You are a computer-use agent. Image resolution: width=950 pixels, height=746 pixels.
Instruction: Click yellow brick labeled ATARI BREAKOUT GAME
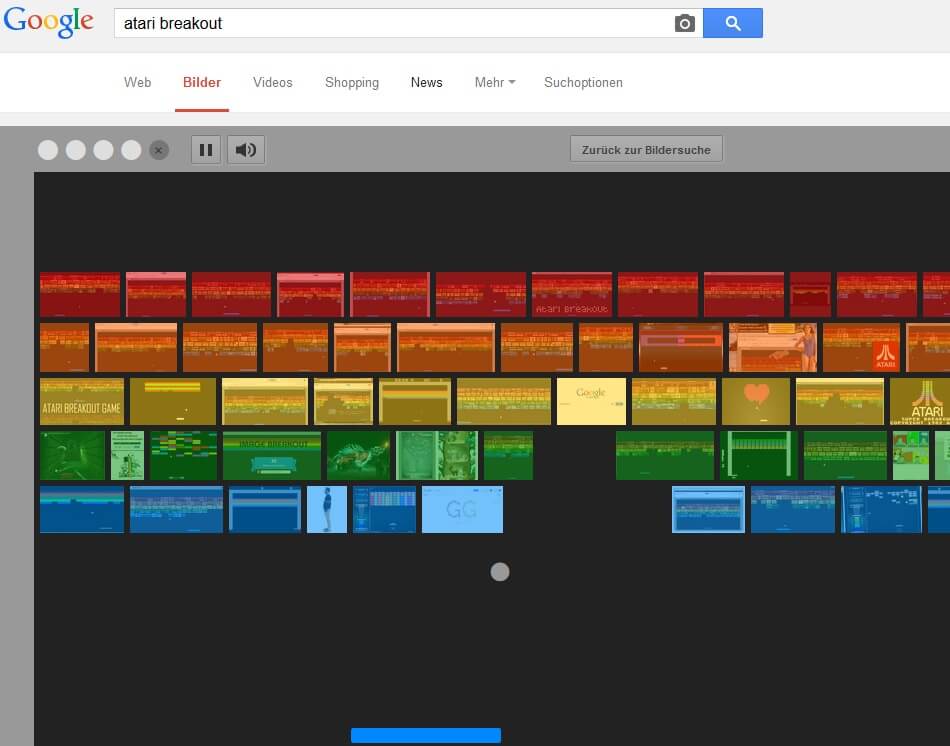[82, 401]
